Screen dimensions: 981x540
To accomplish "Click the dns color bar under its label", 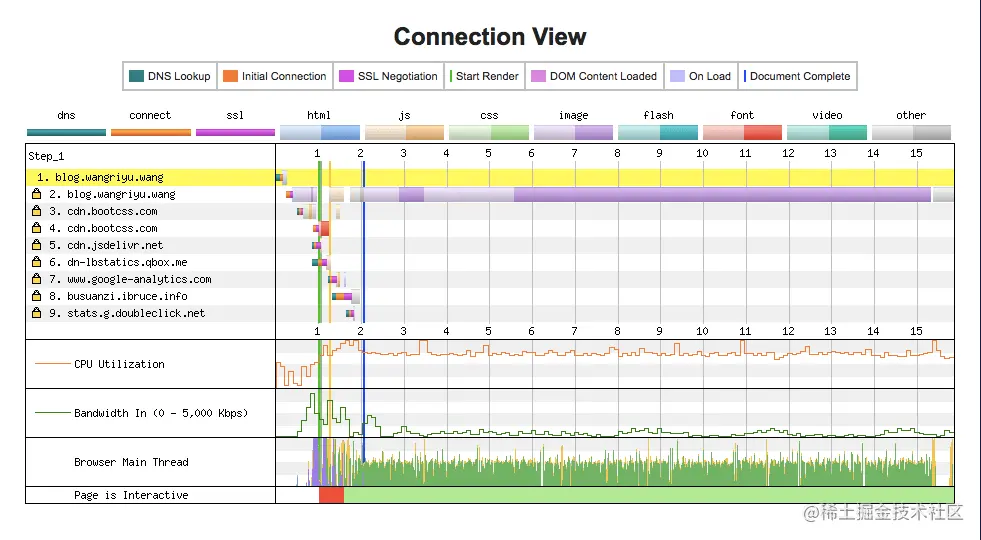I will 66,132.
